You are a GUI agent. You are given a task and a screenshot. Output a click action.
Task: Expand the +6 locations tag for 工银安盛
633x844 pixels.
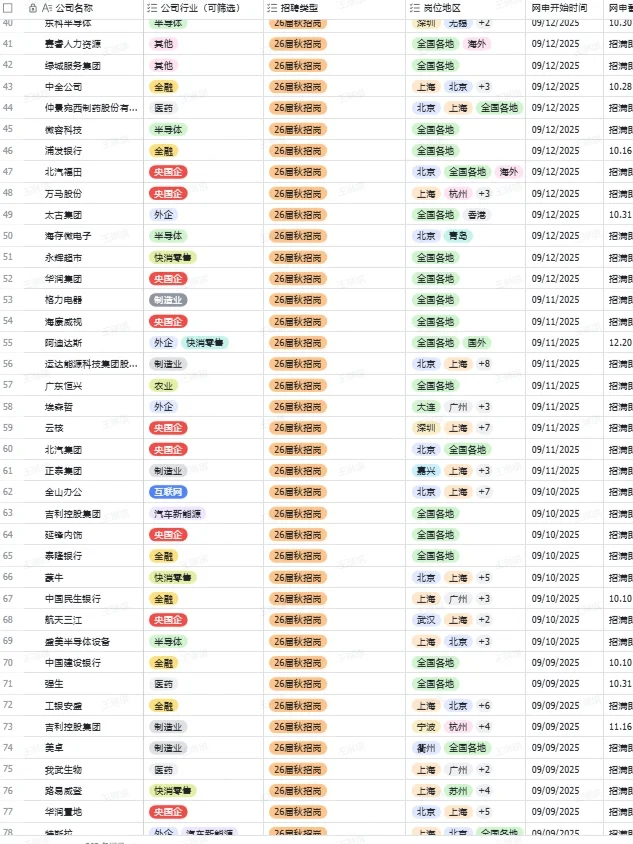coord(484,706)
